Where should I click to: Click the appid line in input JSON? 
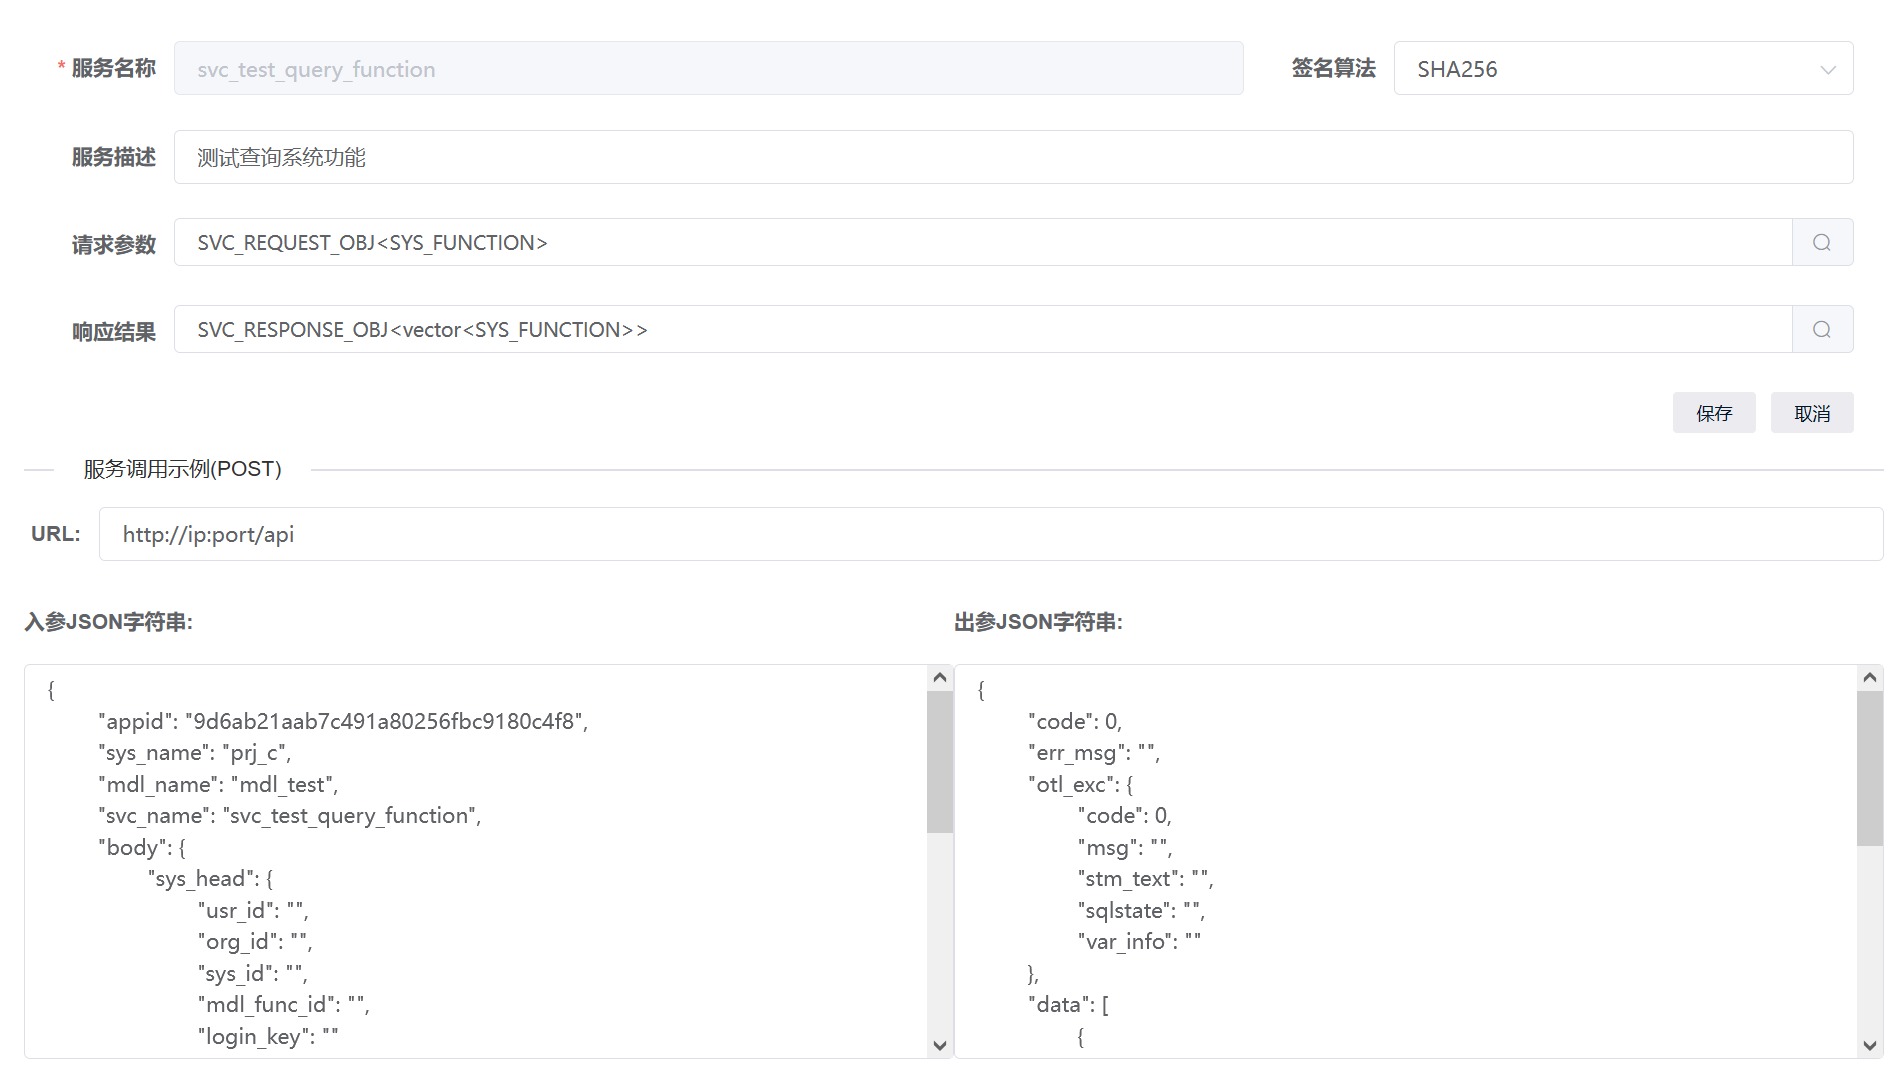pyautogui.click(x=343, y=722)
